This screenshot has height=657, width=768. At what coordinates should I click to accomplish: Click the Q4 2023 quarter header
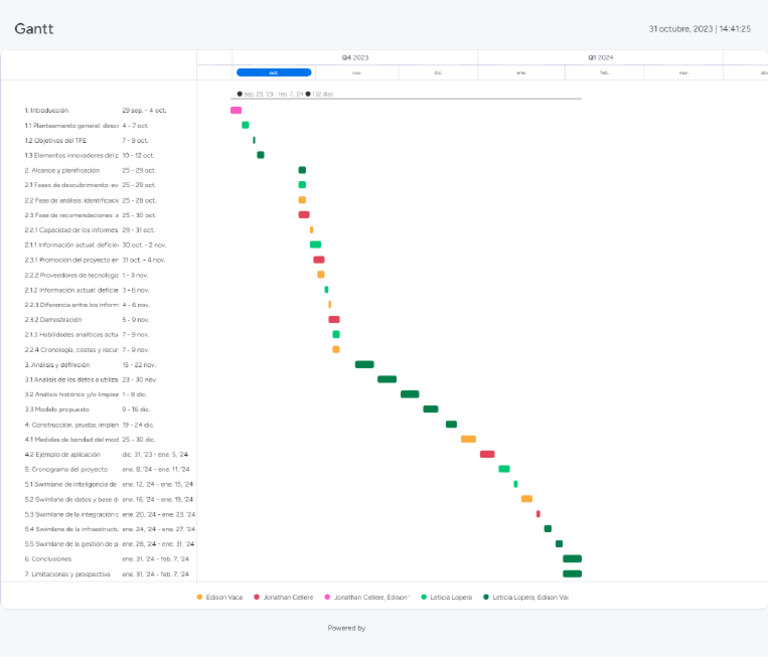[x=355, y=57]
